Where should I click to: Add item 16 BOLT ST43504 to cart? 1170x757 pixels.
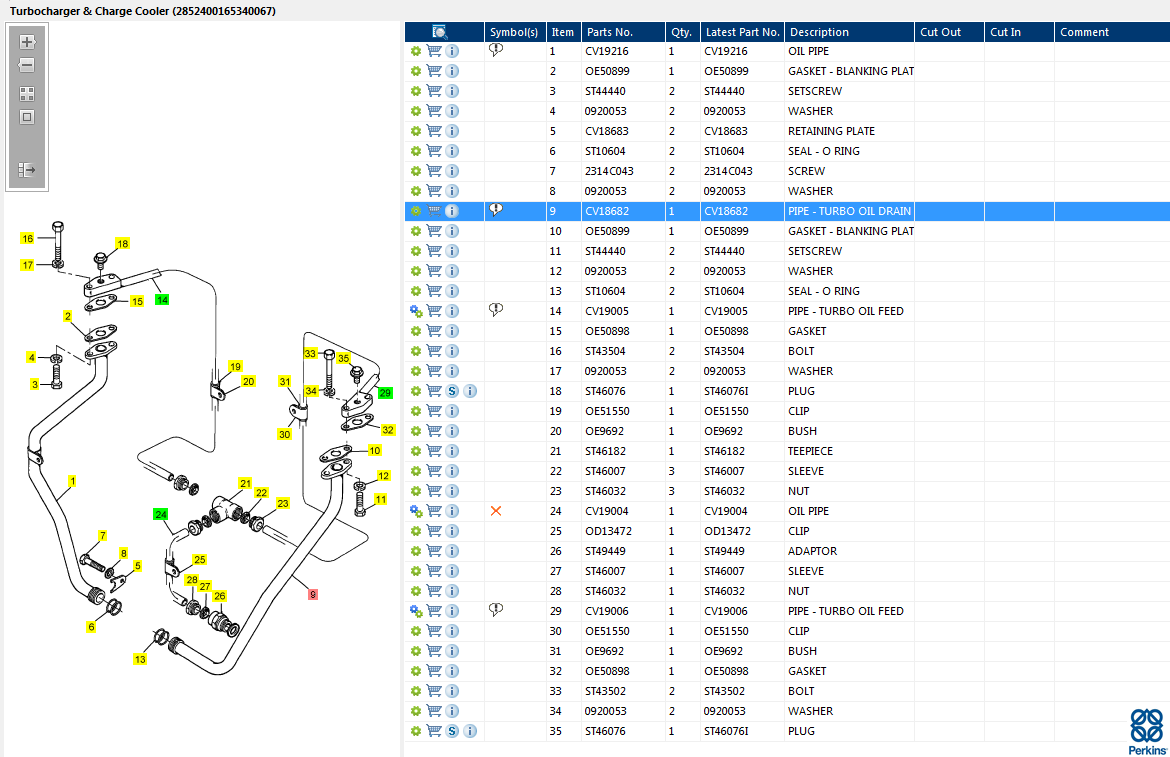(x=434, y=351)
